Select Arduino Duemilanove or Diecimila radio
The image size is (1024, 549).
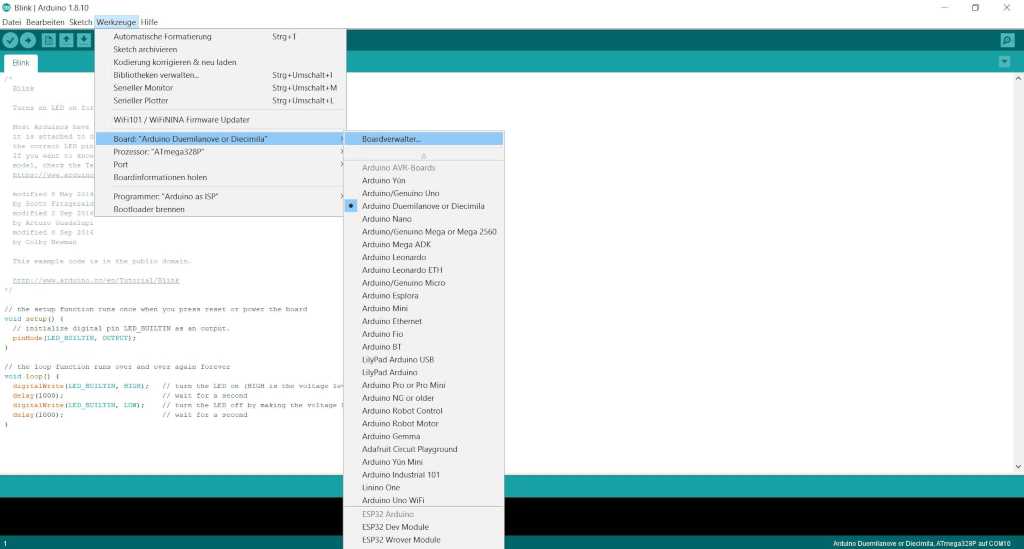424,206
